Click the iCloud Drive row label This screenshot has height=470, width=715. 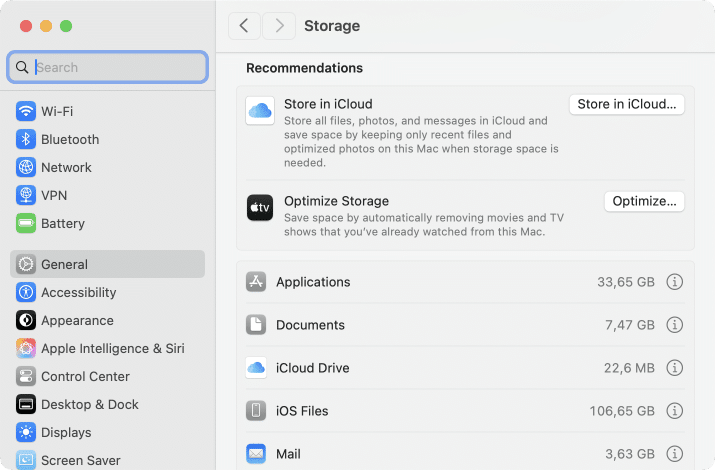click(x=312, y=368)
